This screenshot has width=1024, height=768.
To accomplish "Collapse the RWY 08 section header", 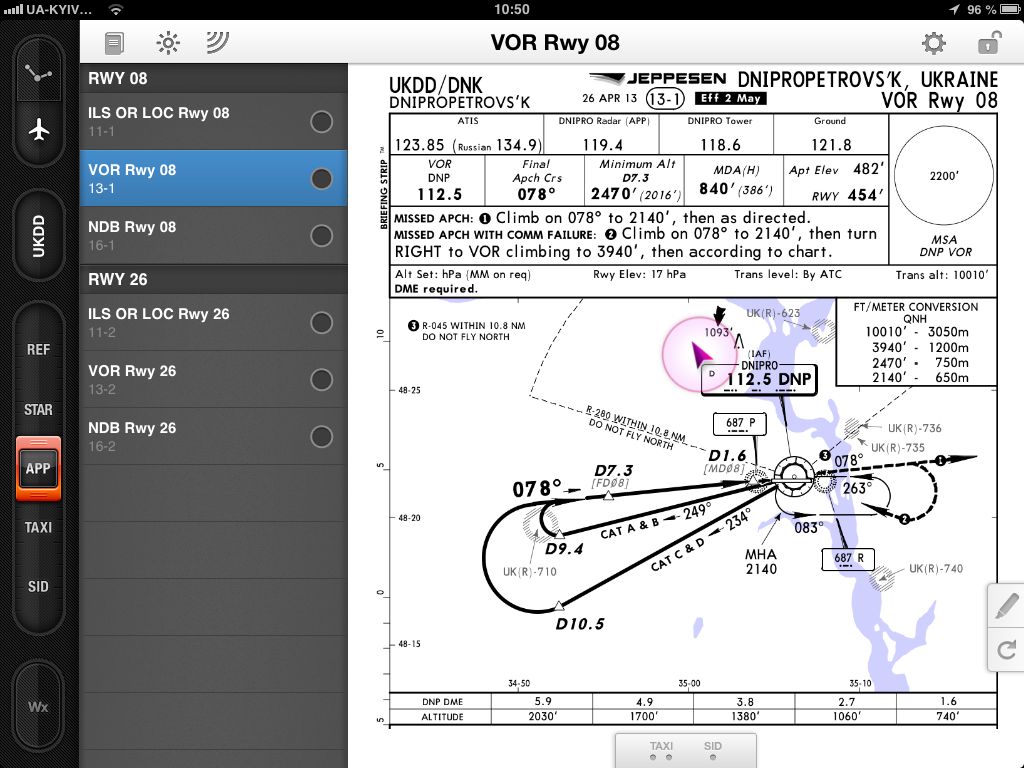I will tap(213, 78).
